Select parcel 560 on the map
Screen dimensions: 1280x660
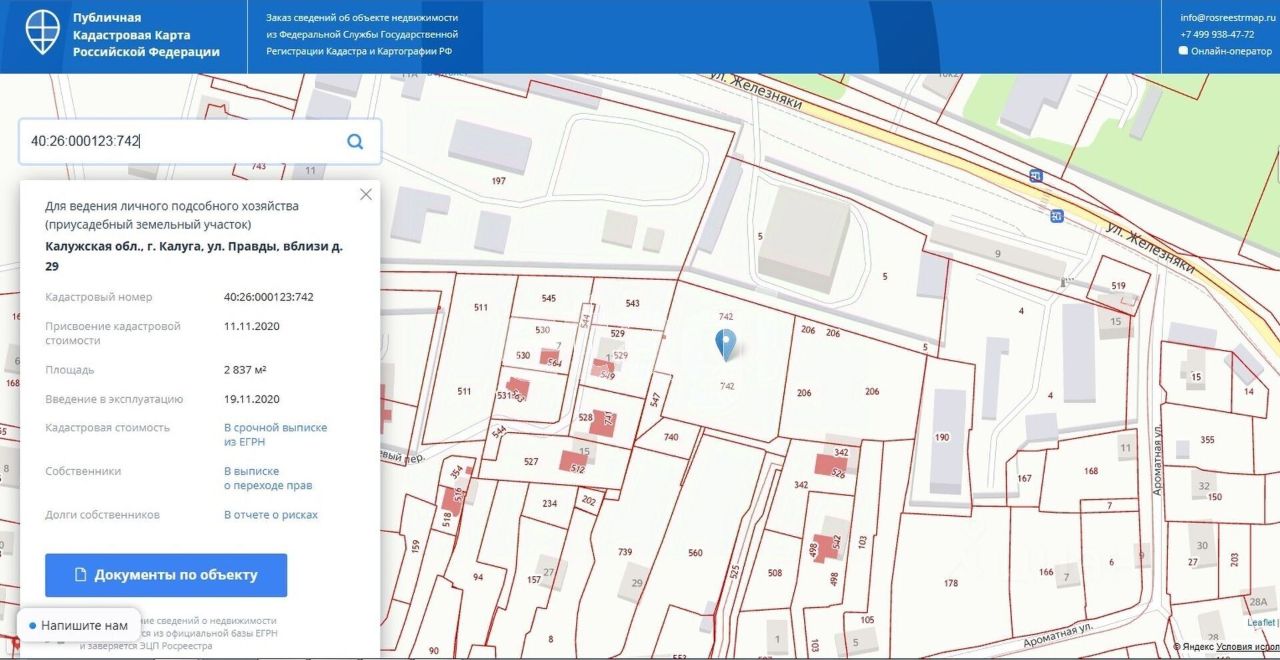(x=696, y=552)
